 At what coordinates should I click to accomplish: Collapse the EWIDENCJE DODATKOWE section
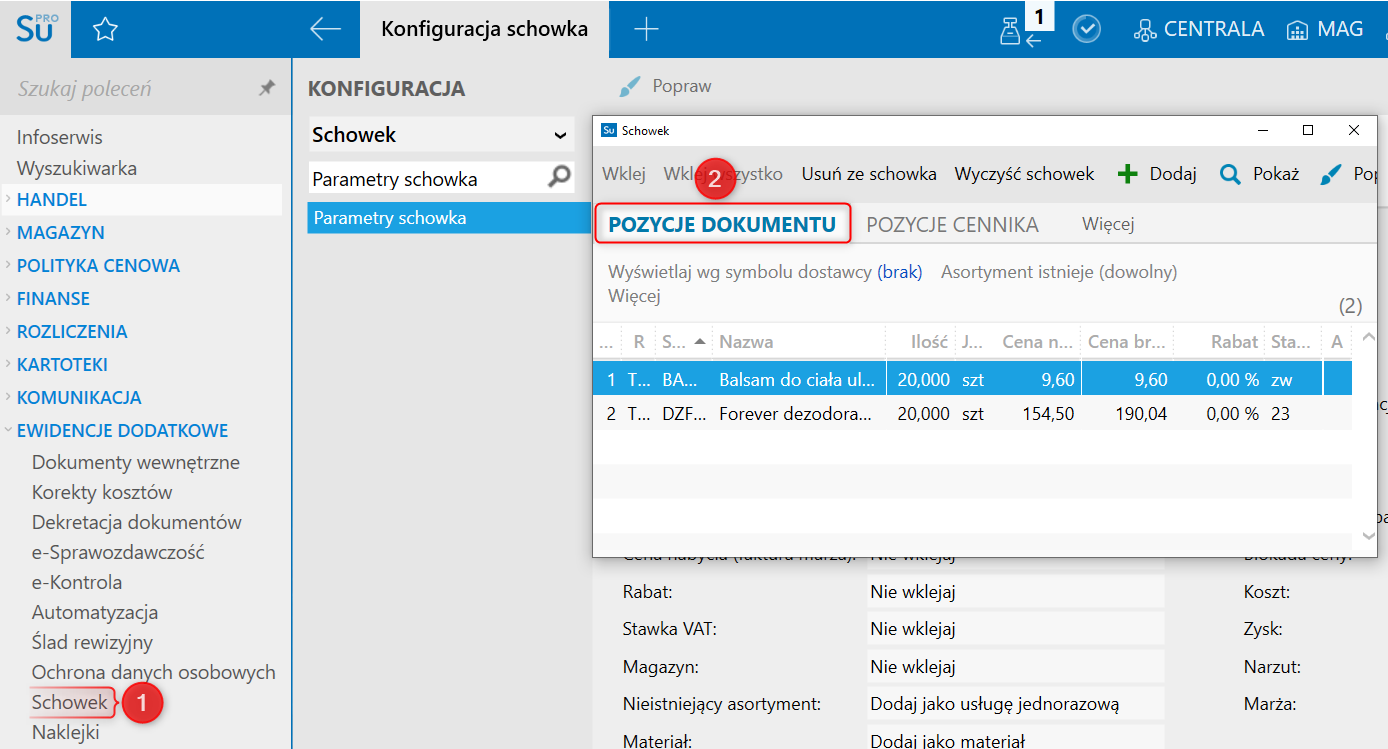click(x=8, y=430)
